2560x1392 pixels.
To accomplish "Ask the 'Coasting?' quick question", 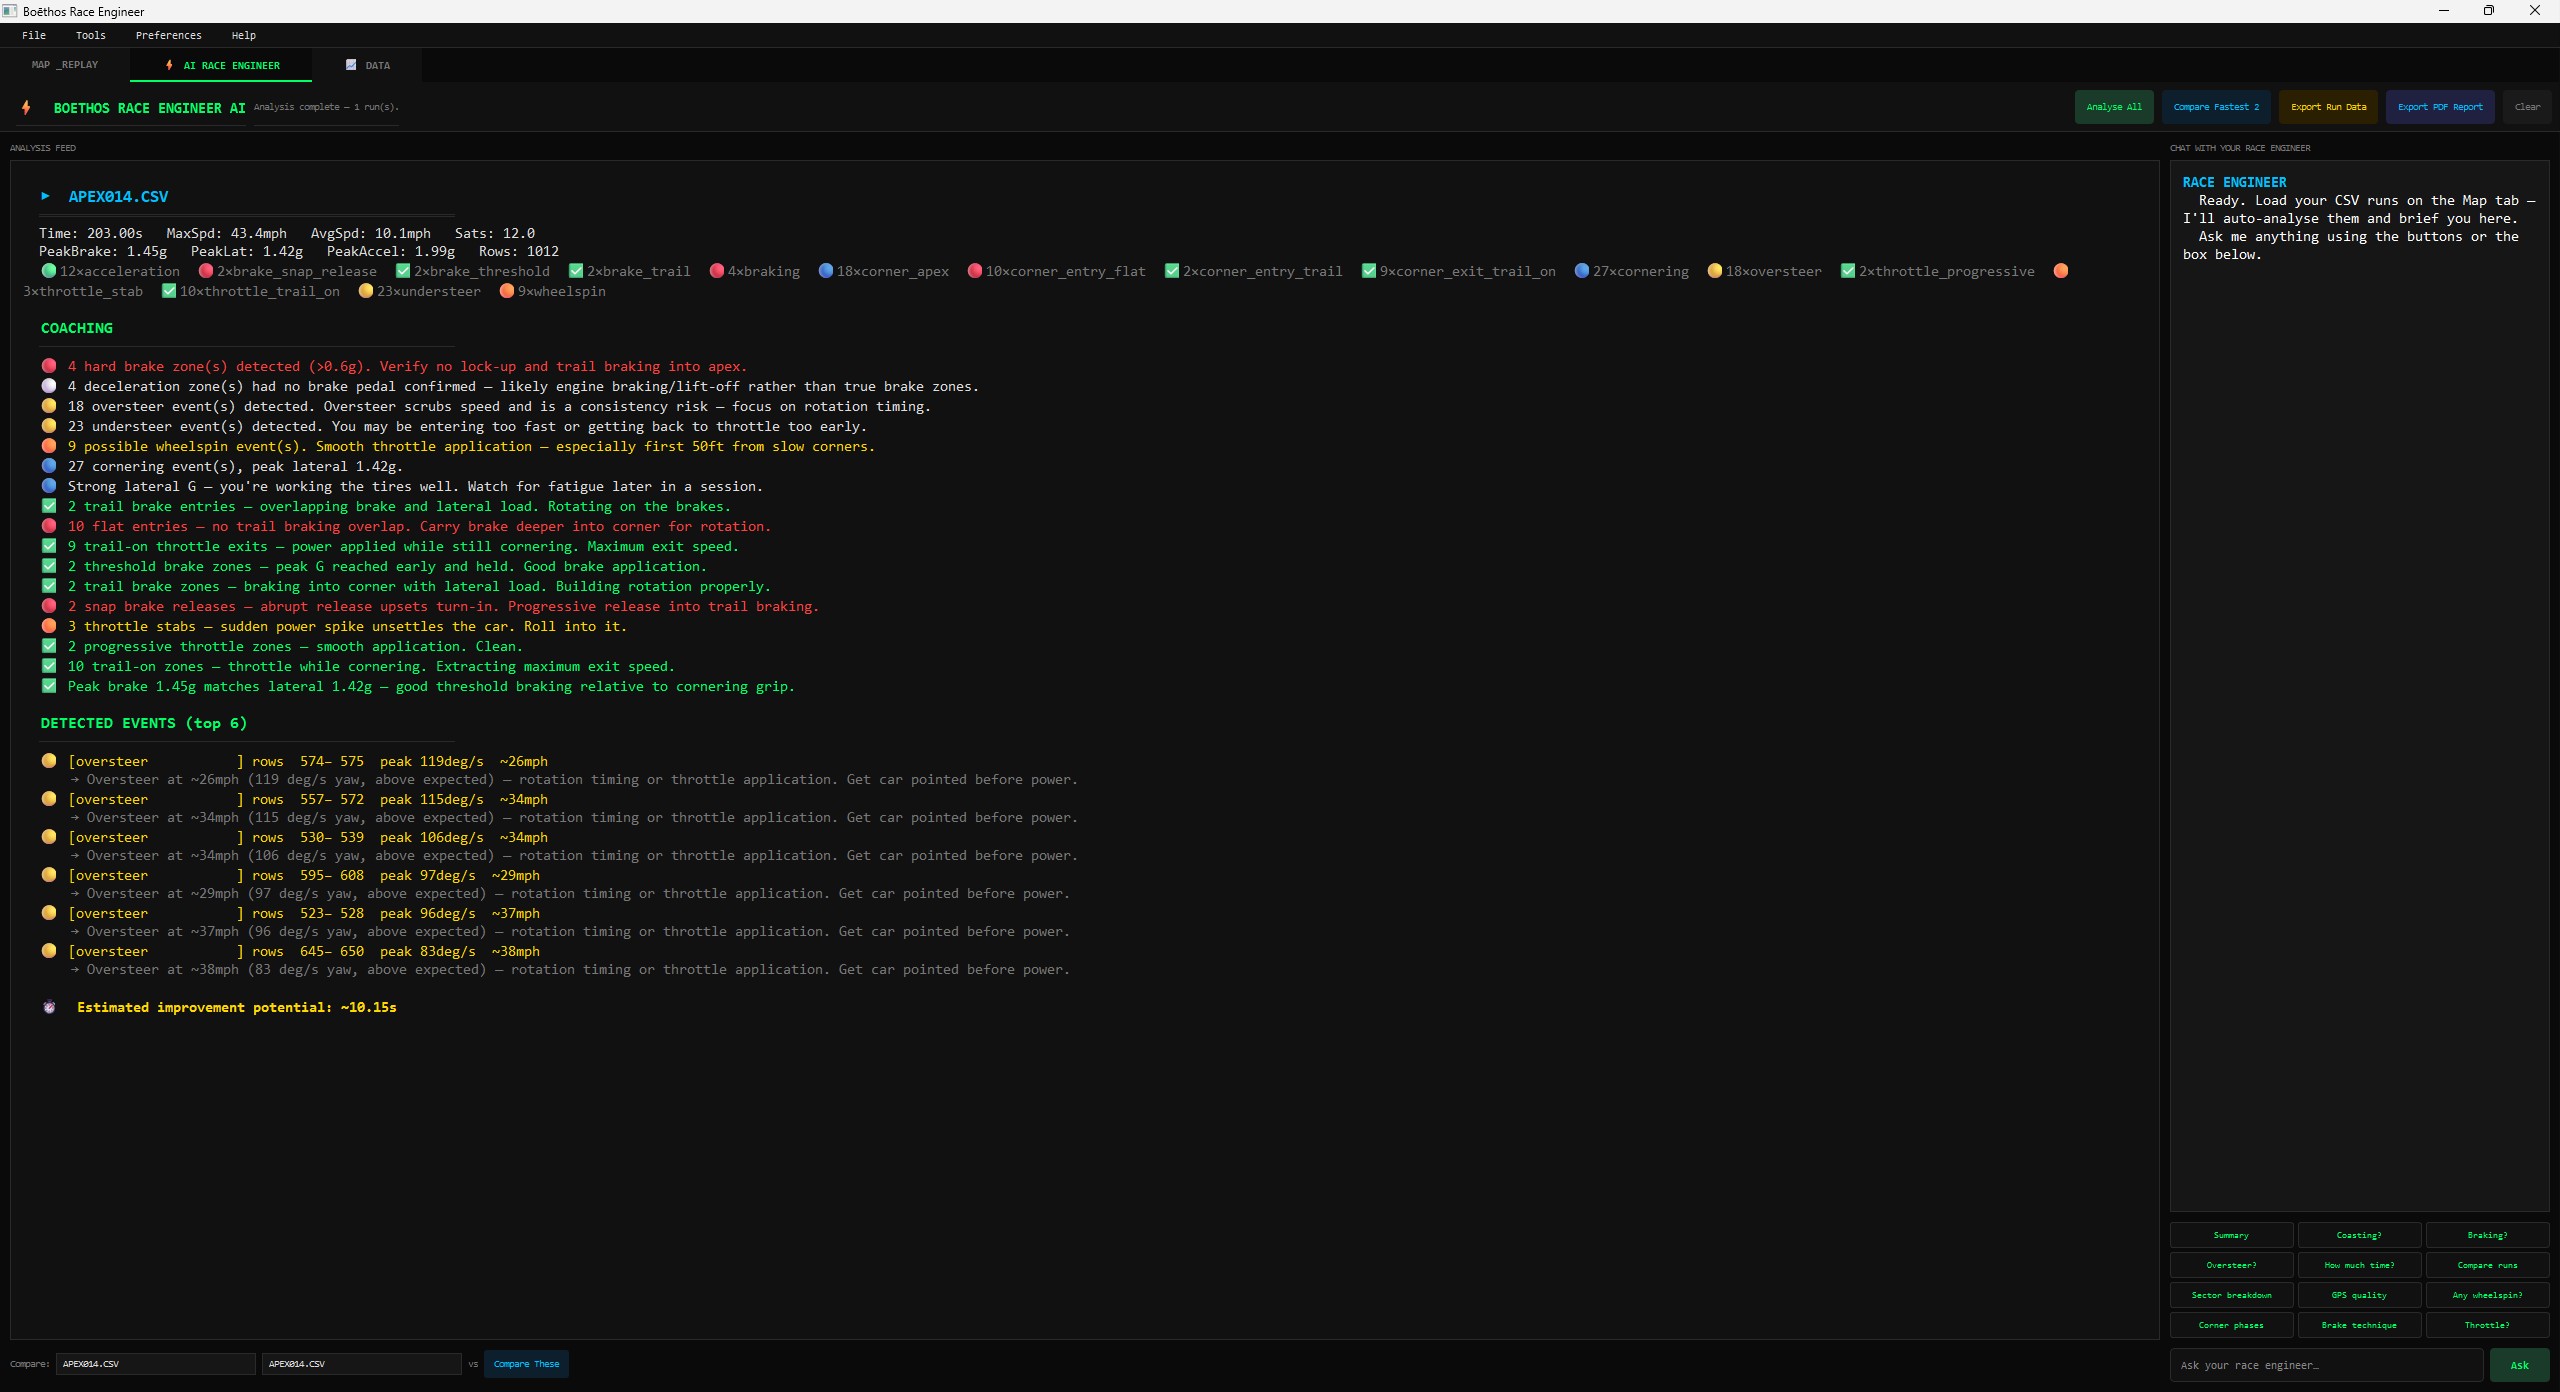I will tap(2359, 1235).
